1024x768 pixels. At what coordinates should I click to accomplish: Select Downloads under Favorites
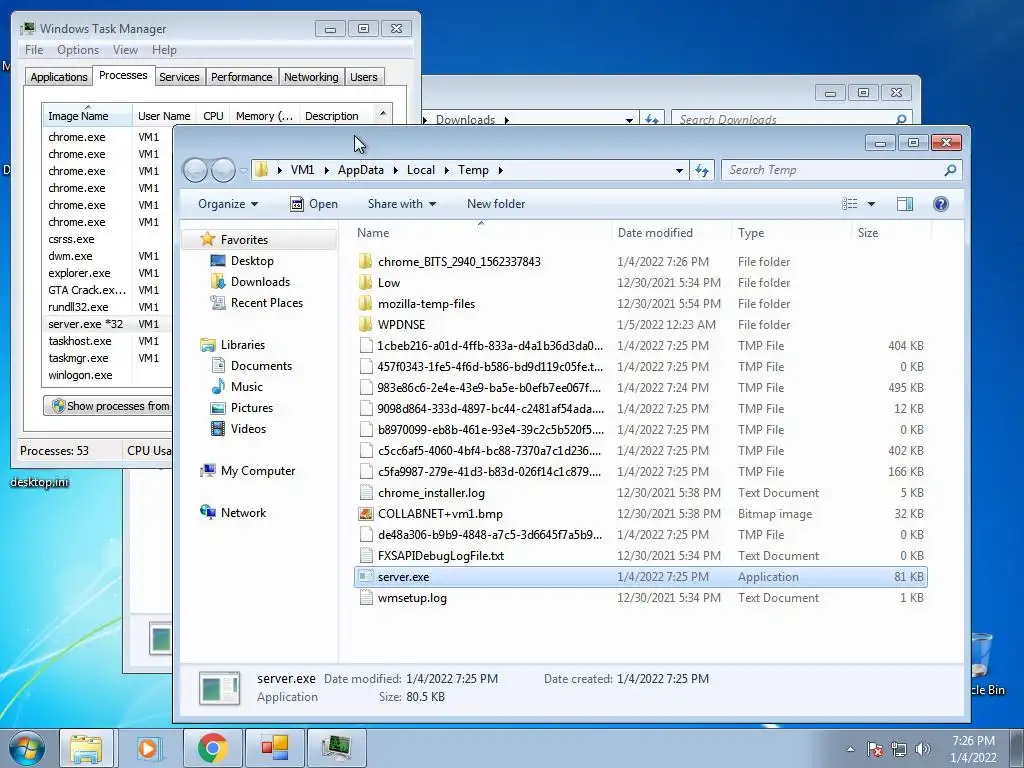pyautogui.click(x=260, y=281)
